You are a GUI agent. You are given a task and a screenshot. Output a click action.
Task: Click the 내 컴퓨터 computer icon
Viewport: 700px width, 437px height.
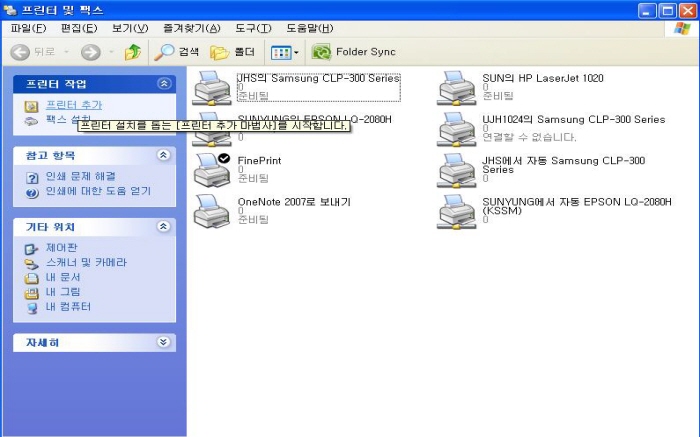[x=32, y=308]
